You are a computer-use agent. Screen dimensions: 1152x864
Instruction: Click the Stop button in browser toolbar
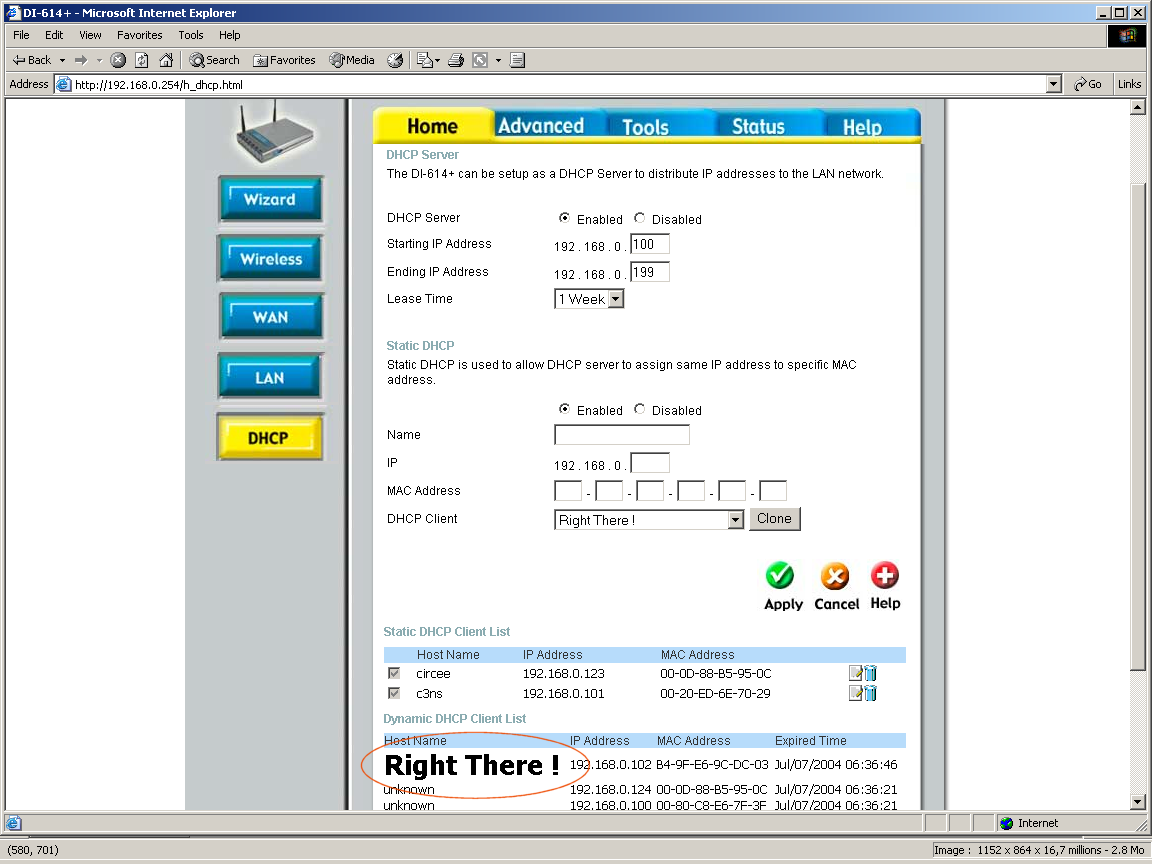[x=118, y=60]
